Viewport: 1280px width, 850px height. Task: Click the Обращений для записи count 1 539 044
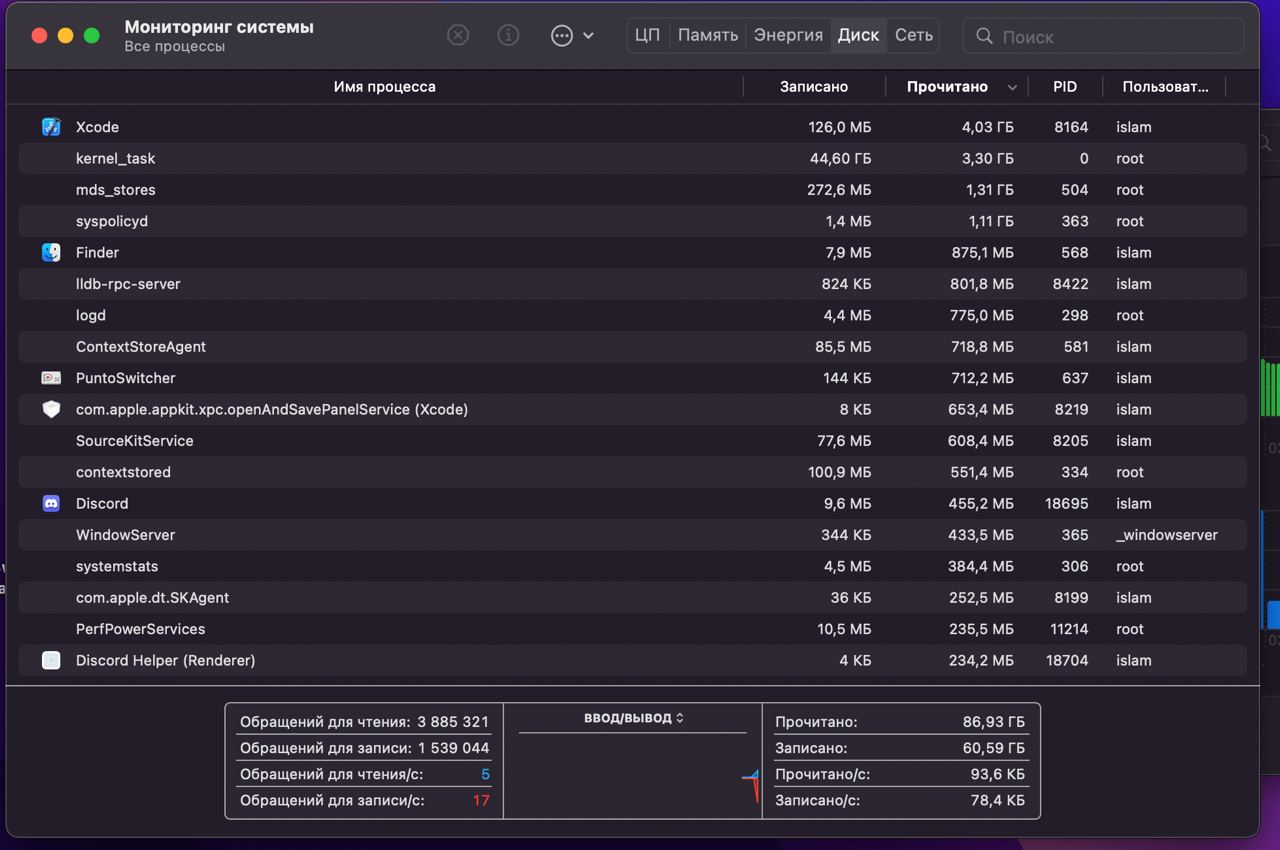pyautogui.click(x=454, y=748)
